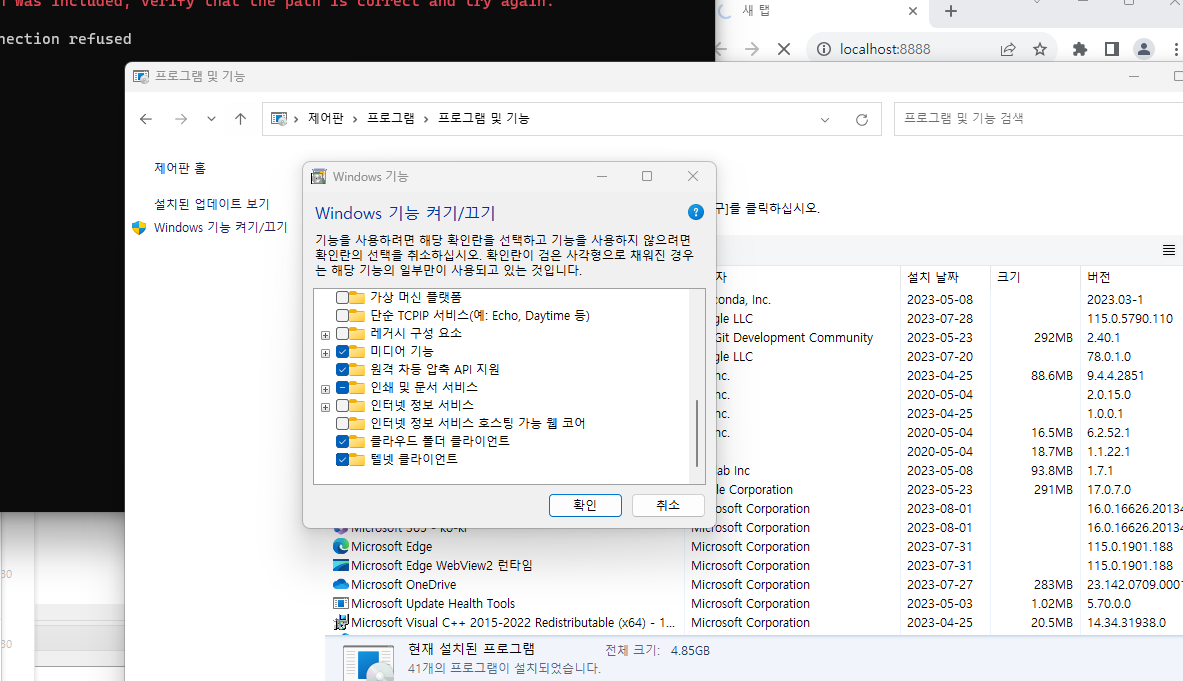Expand 인쇄 및 문서 서비스 node
1183x681 pixels.
tap(325, 389)
